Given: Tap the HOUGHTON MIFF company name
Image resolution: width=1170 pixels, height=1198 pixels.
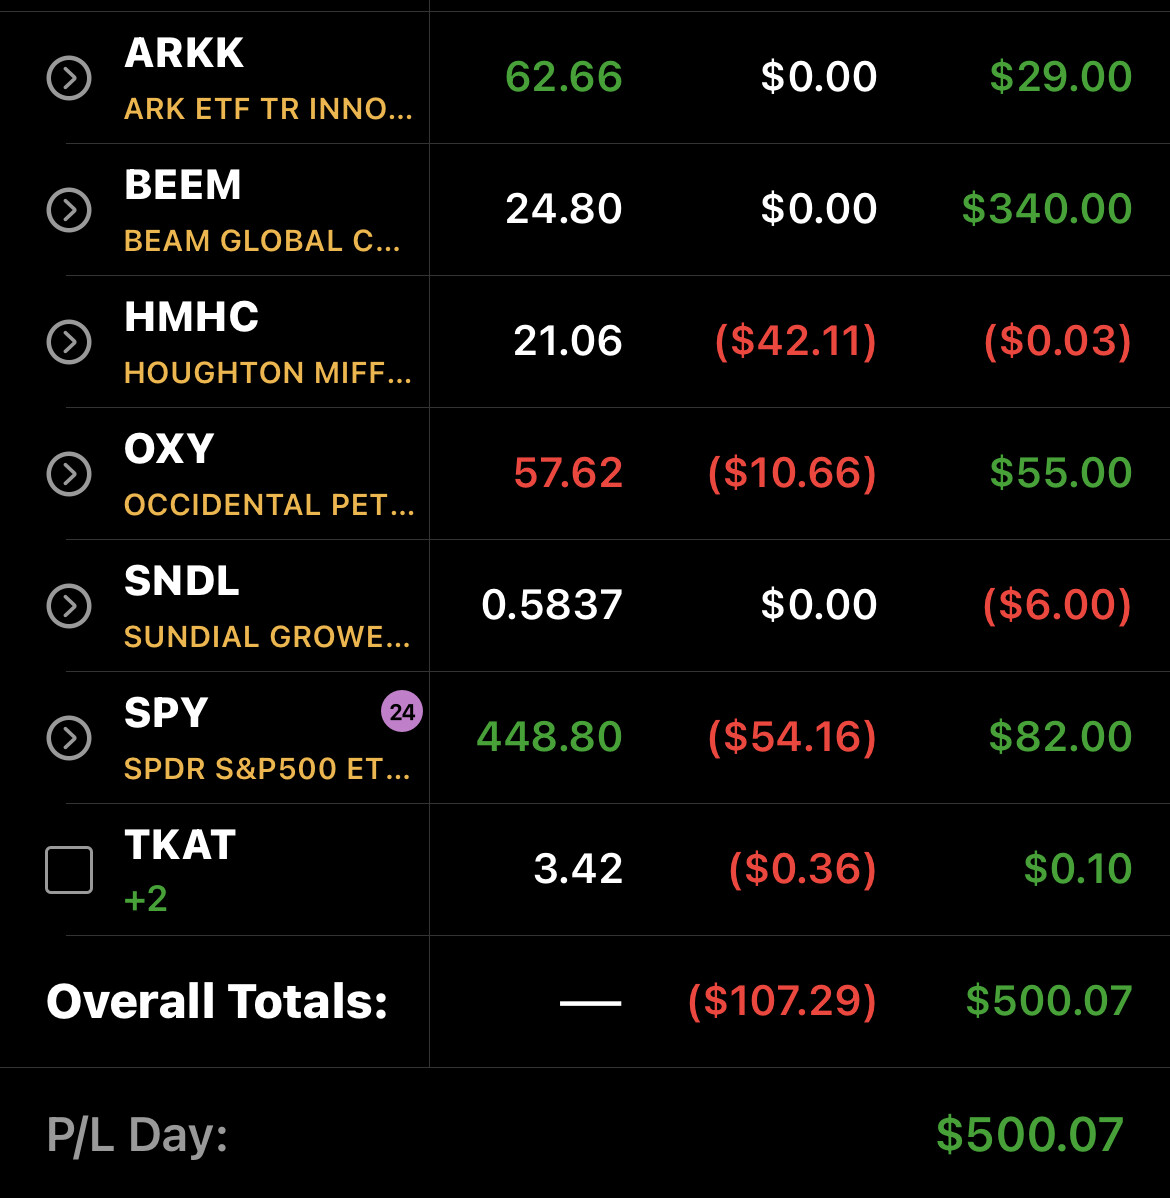Looking at the screenshot, I should pyautogui.click(x=267, y=373).
